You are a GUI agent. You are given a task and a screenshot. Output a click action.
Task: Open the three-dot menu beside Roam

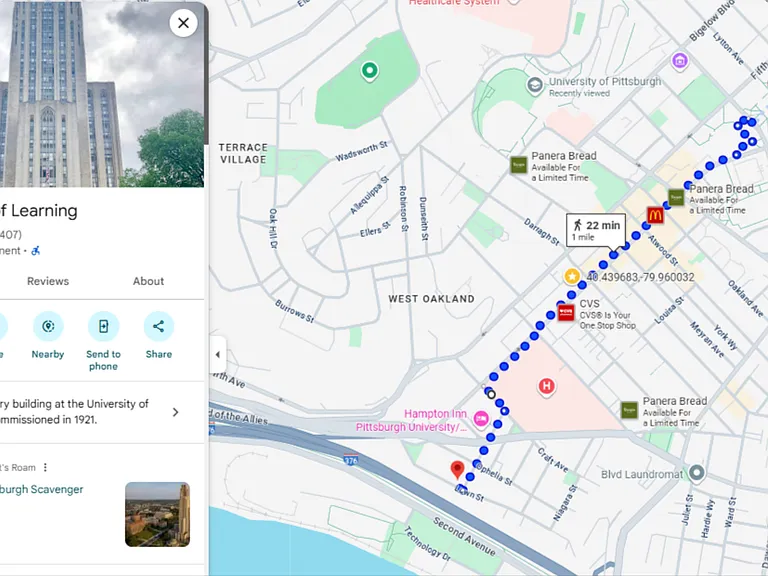point(45,467)
